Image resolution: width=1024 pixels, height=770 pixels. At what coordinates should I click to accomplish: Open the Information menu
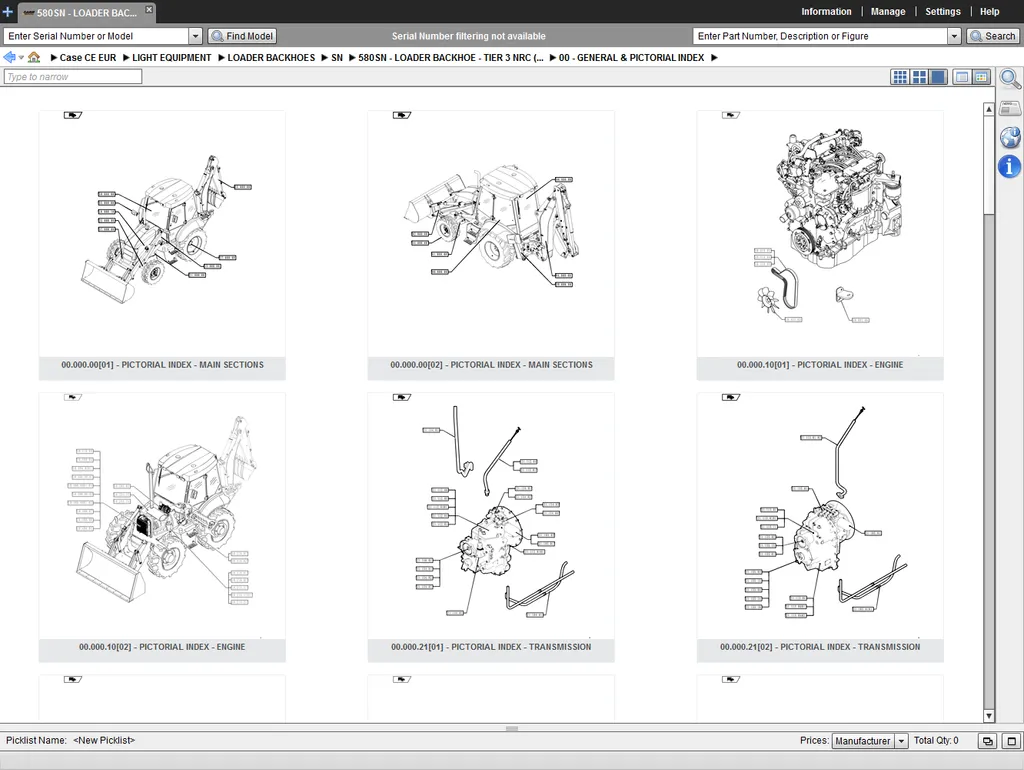[826, 12]
